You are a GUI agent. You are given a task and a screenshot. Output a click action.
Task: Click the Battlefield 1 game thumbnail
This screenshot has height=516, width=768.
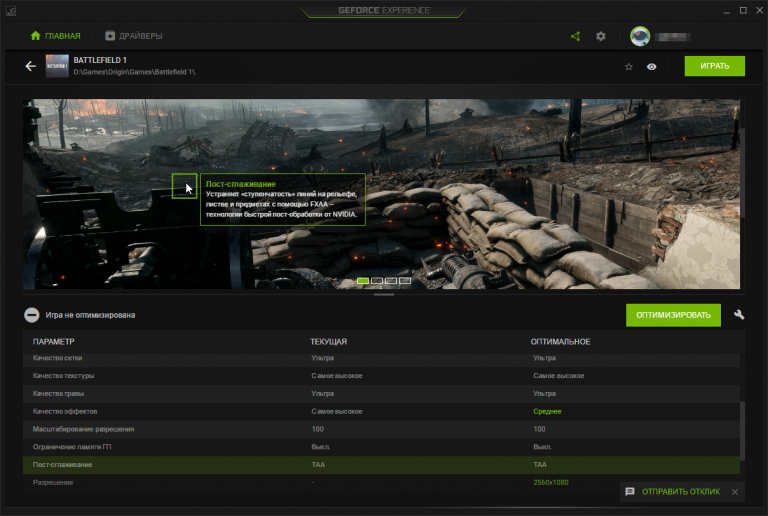[x=57, y=66]
